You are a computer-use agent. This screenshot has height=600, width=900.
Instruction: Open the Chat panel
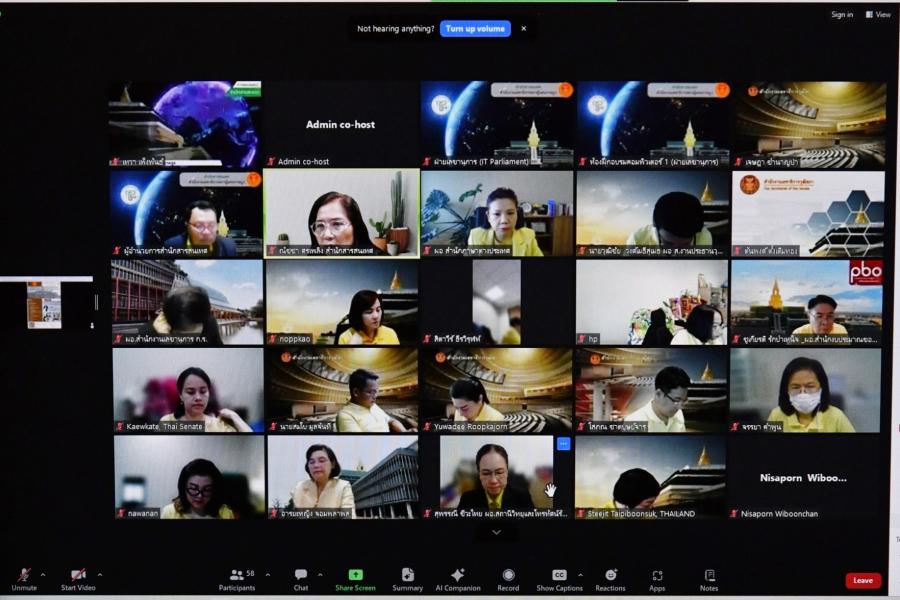click(x=301, y=579)
